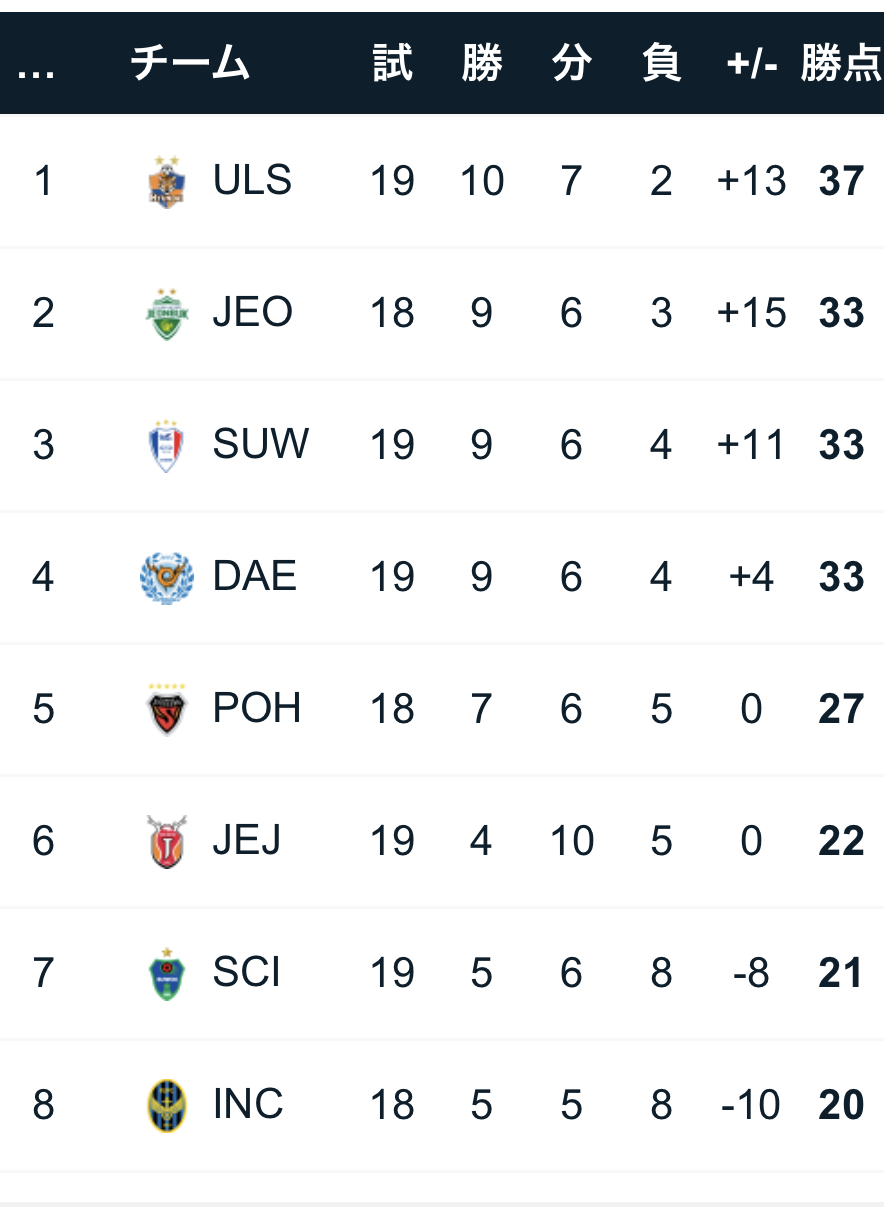Viewport: 884px width, 1207px height.
Task: Click the 勝 wins column header
Action: [x=481, y=64]
